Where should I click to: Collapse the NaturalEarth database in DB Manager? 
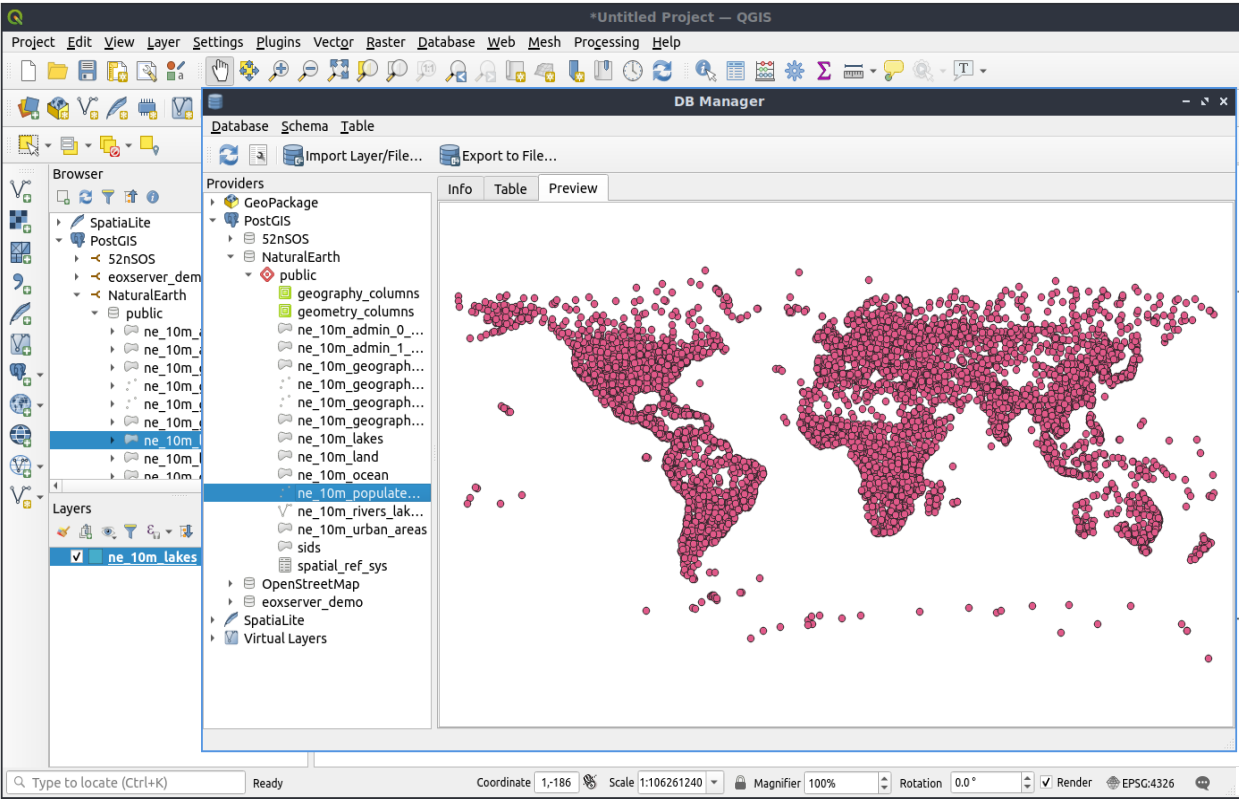tap(231, 257)
